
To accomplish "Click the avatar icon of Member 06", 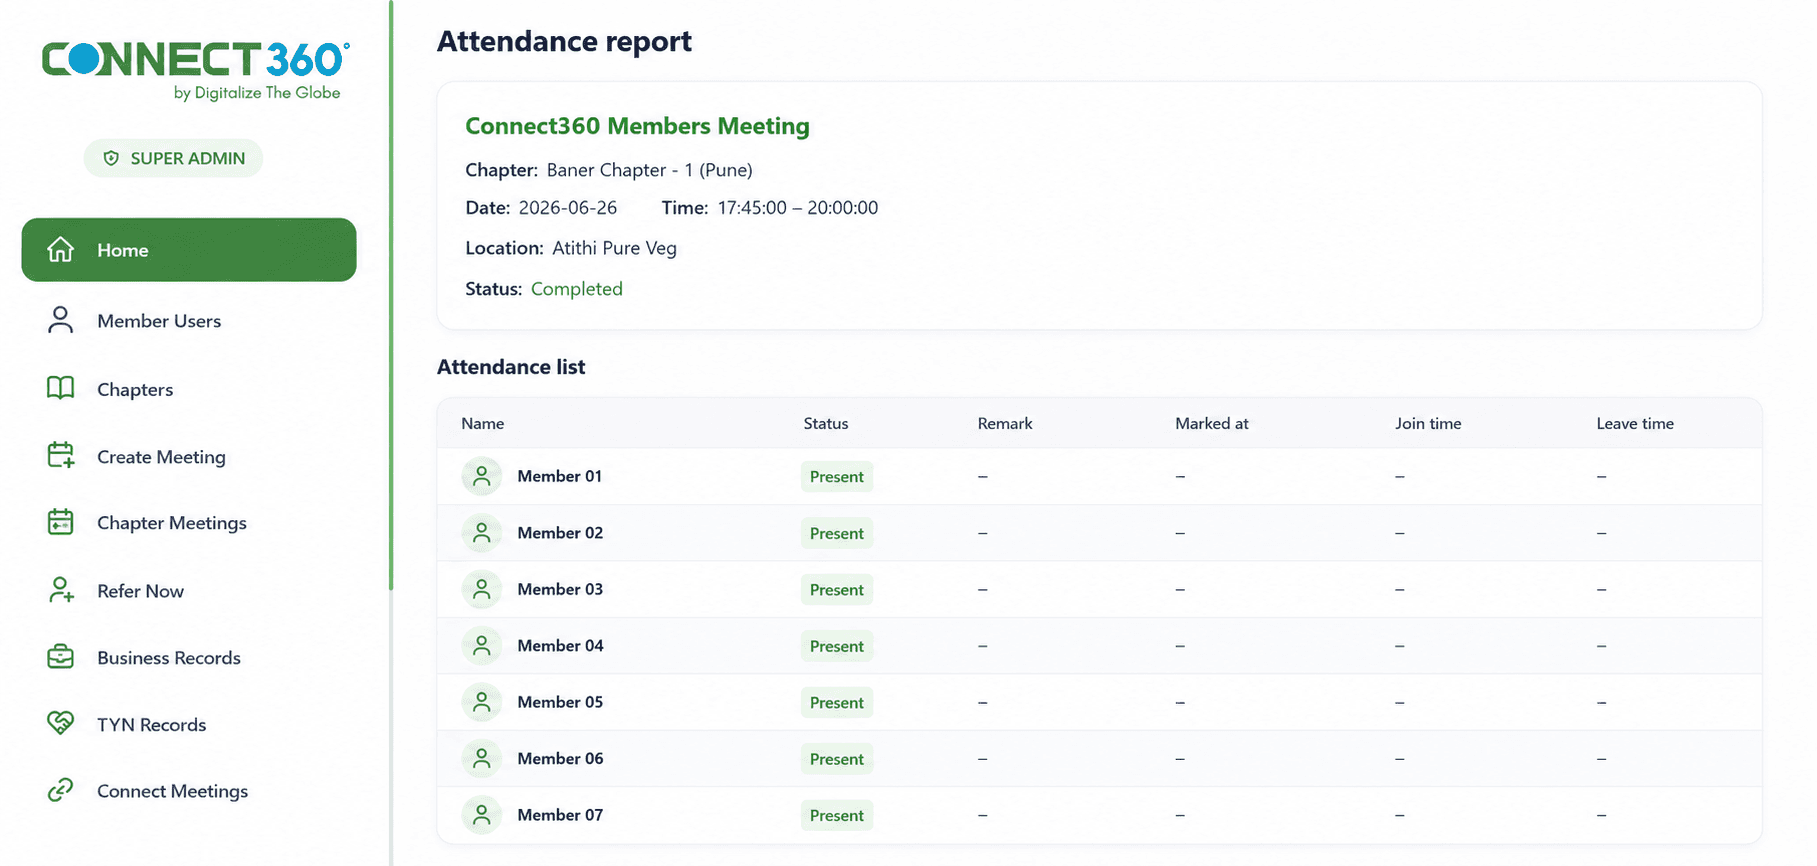I will (x=482, y=759).
